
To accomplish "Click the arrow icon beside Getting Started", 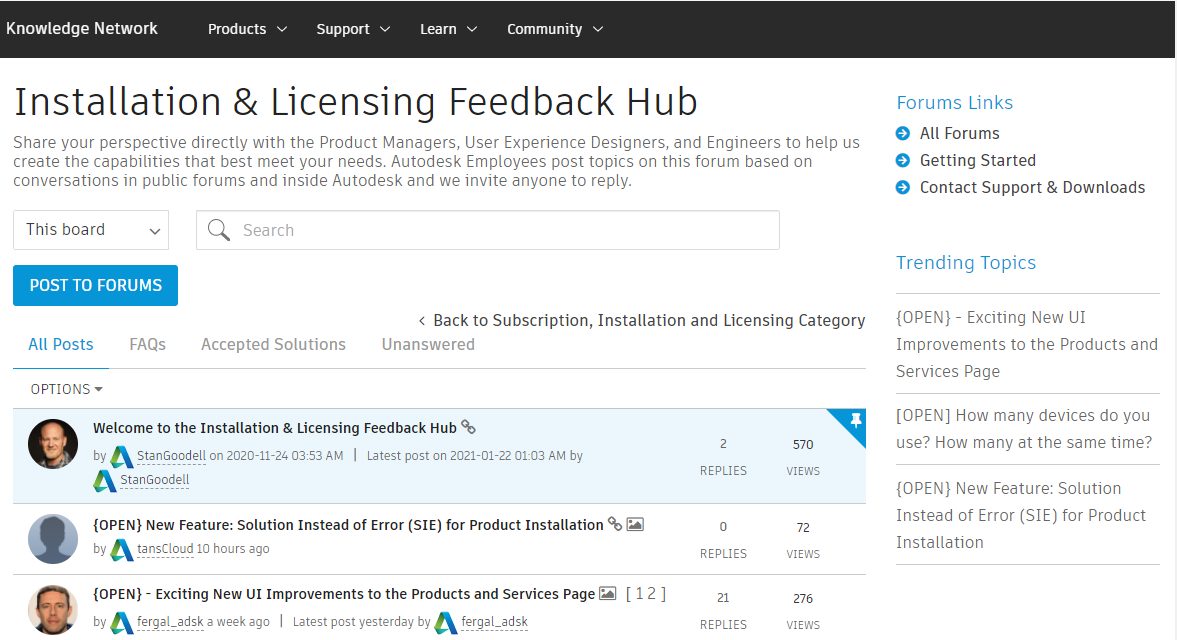I will coord(903,160).
